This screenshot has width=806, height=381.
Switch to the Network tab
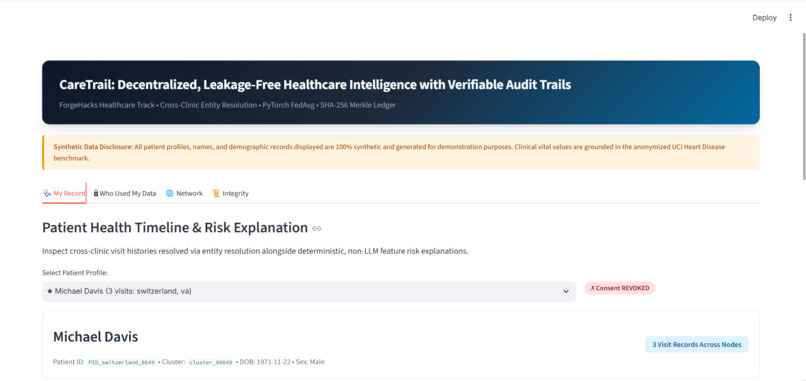point(184,193)
